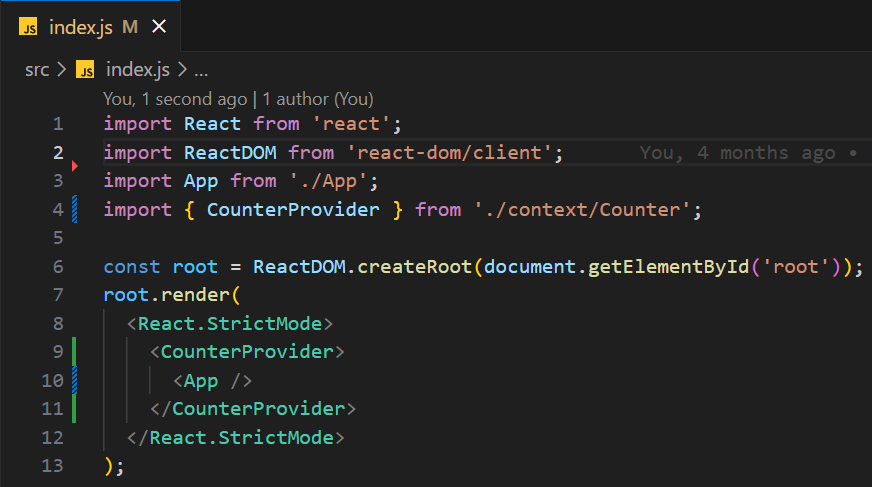The width and height of the screenshot is (872, 487).
Task: Click line number 13 in the gutter
Action: click(x=52, y=466)
